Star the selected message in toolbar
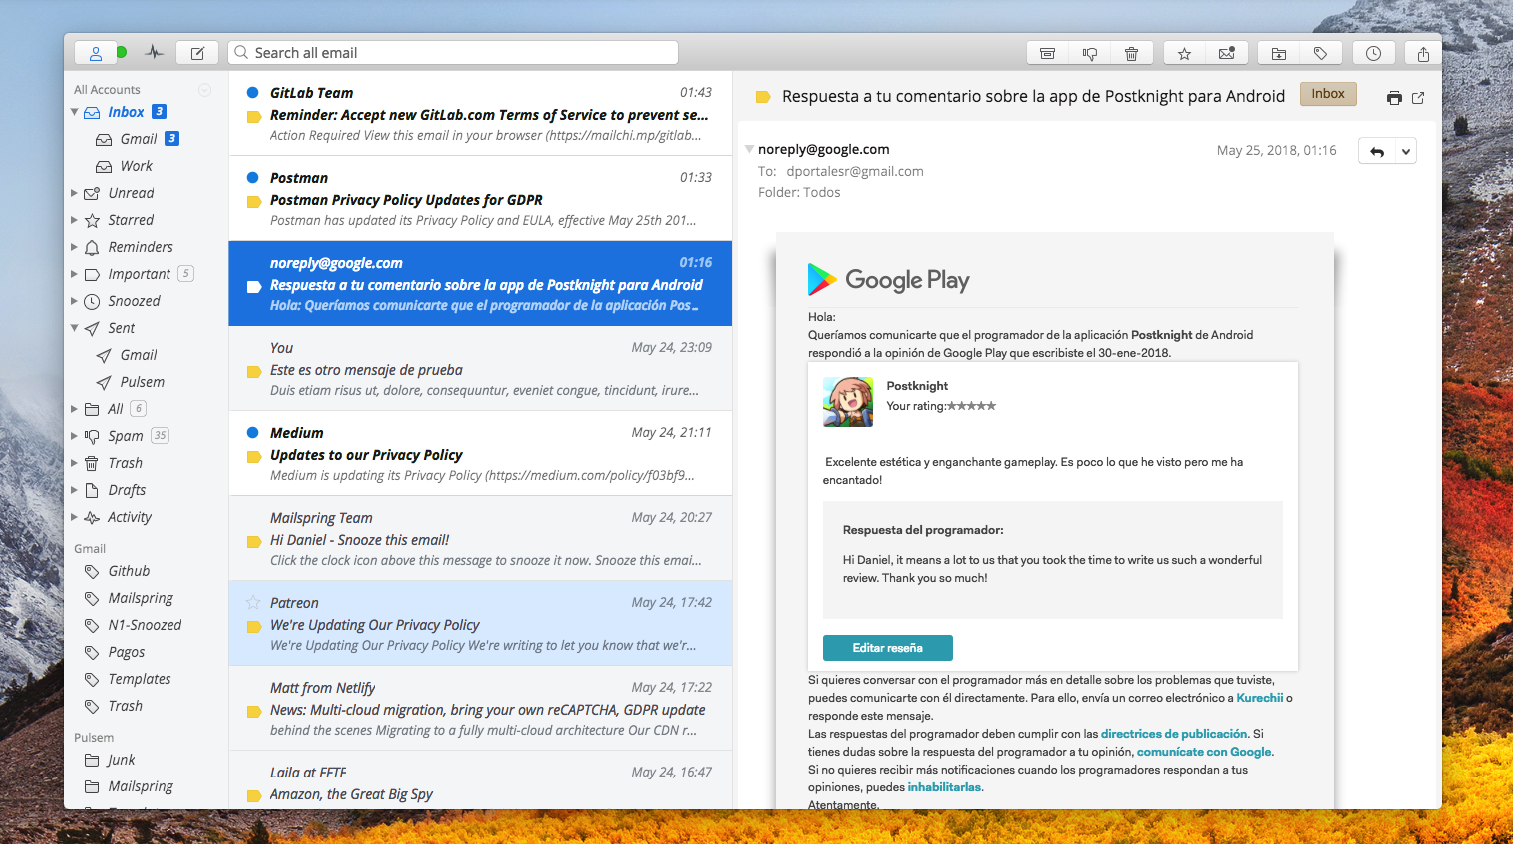1513x844 pixels. click(1184, 54)
